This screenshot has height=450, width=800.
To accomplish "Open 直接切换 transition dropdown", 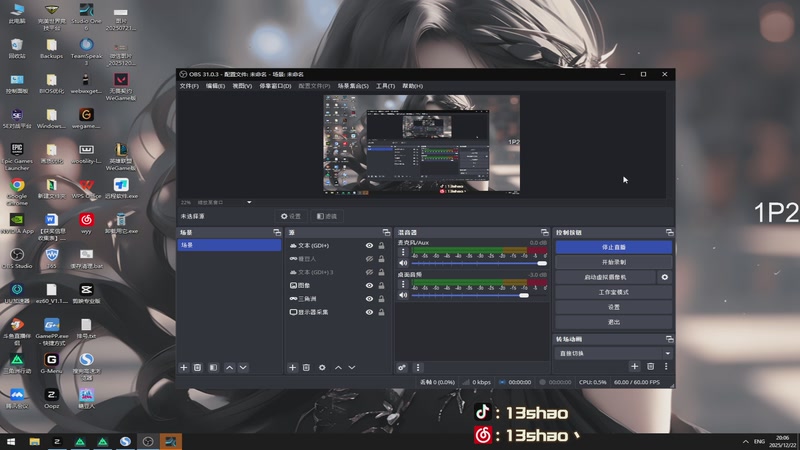I will pos(613,353).
